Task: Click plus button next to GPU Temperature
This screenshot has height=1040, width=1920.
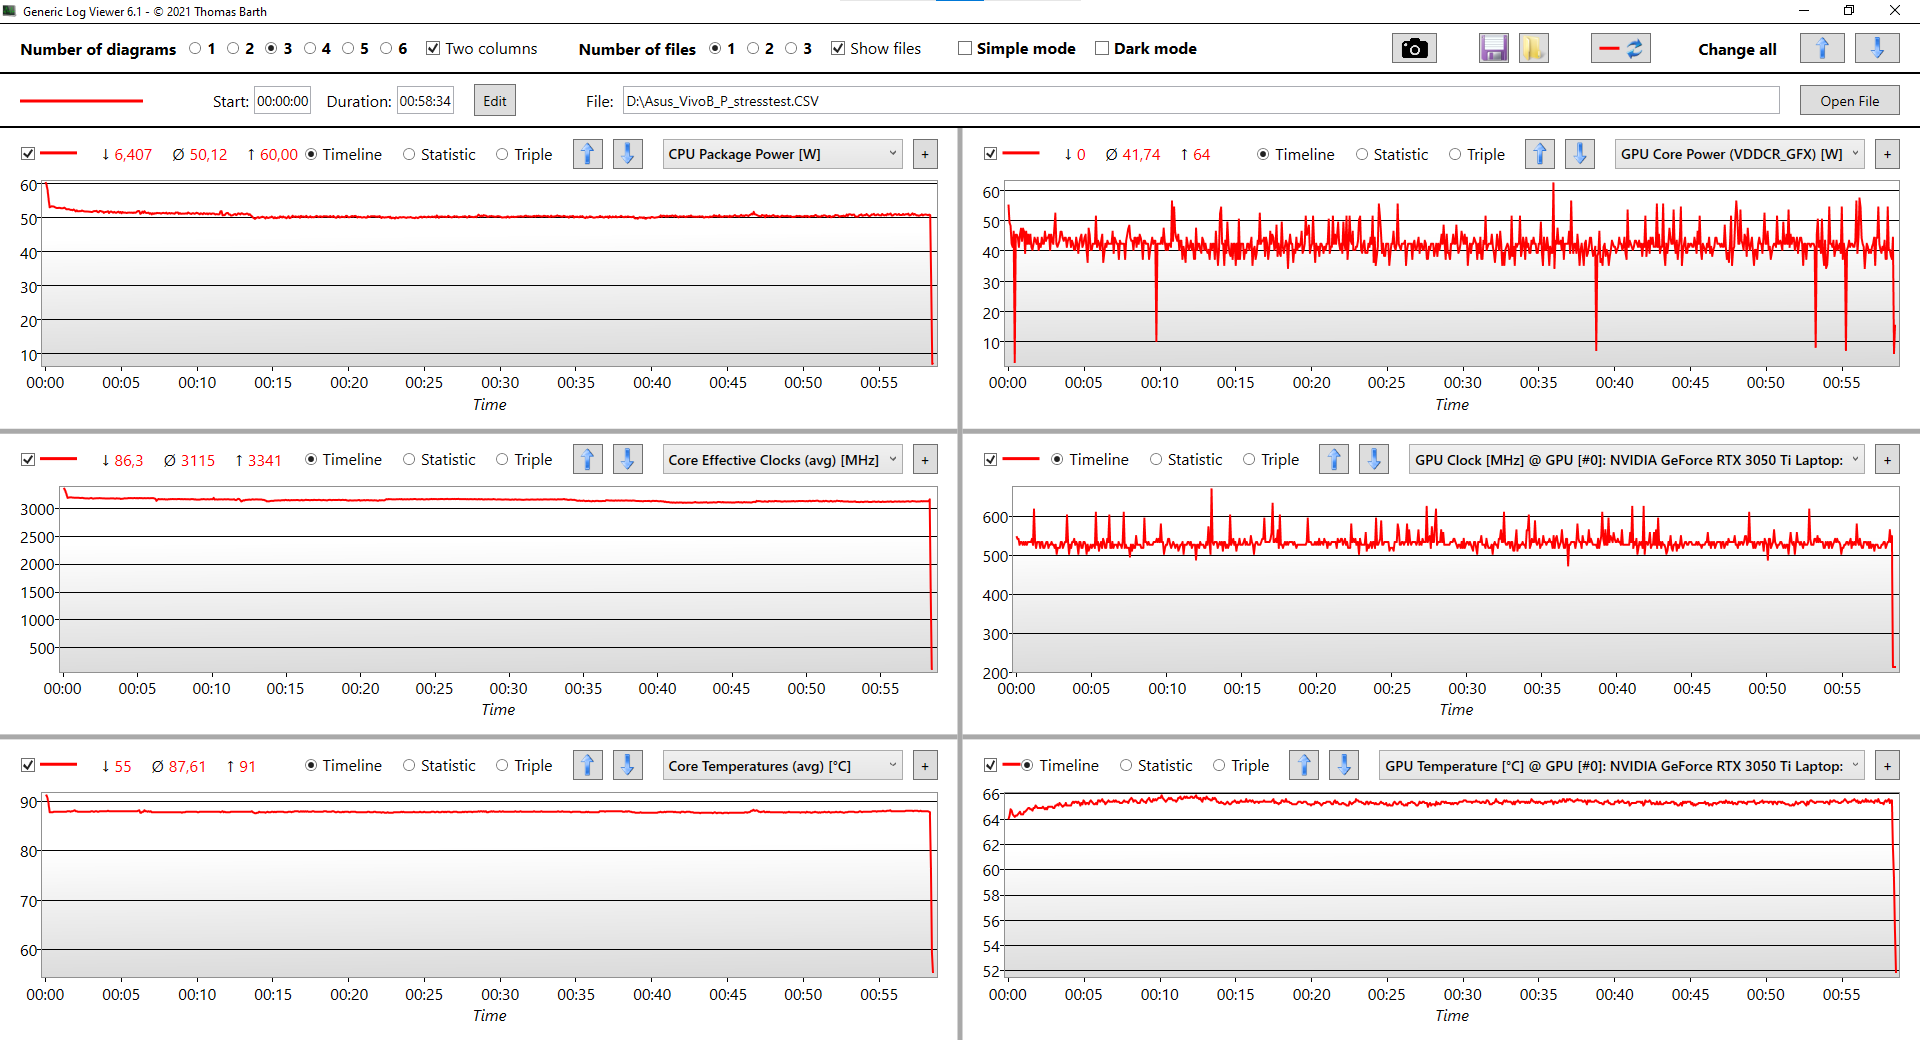Action: click(1887, 766)
